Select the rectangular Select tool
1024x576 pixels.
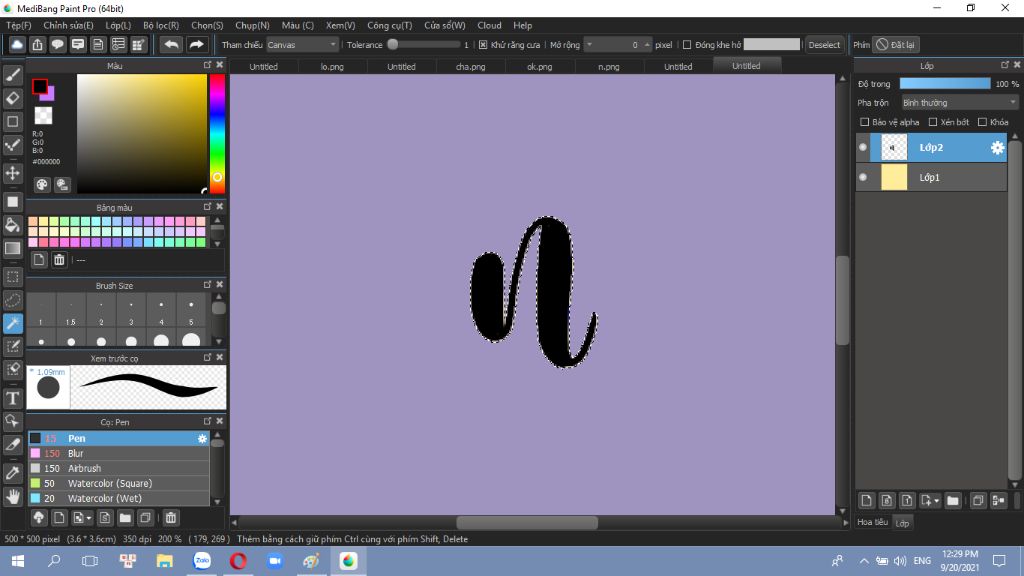pos(12,277)
